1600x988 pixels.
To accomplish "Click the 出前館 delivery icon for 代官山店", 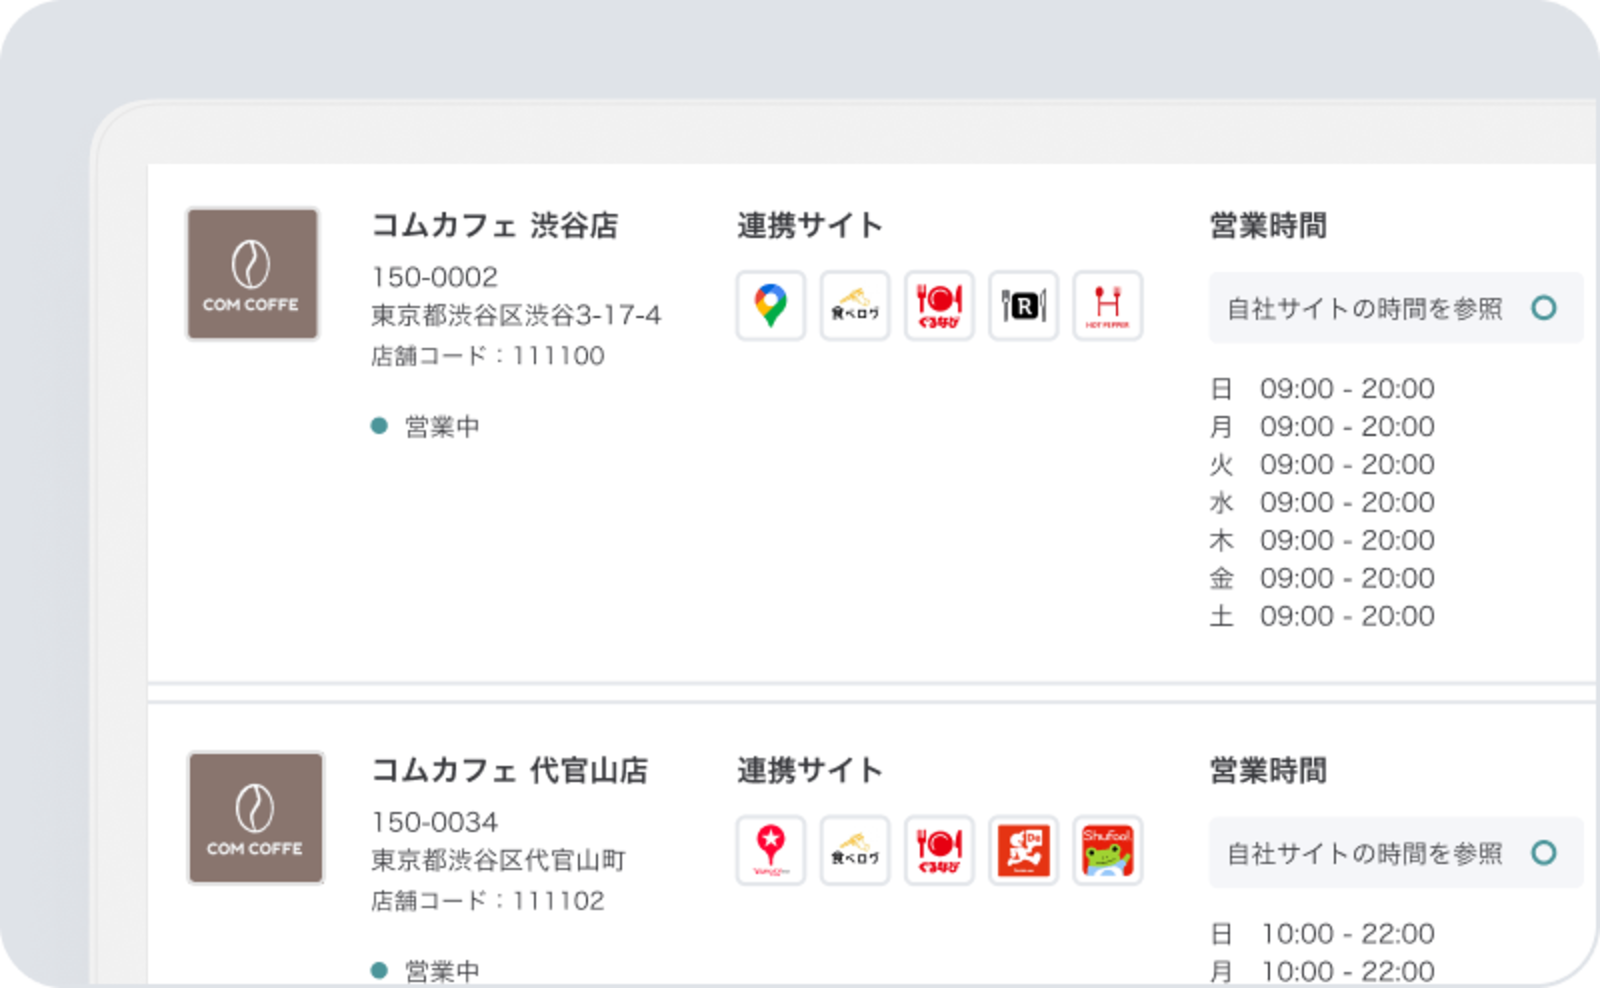I will 1023,850.
